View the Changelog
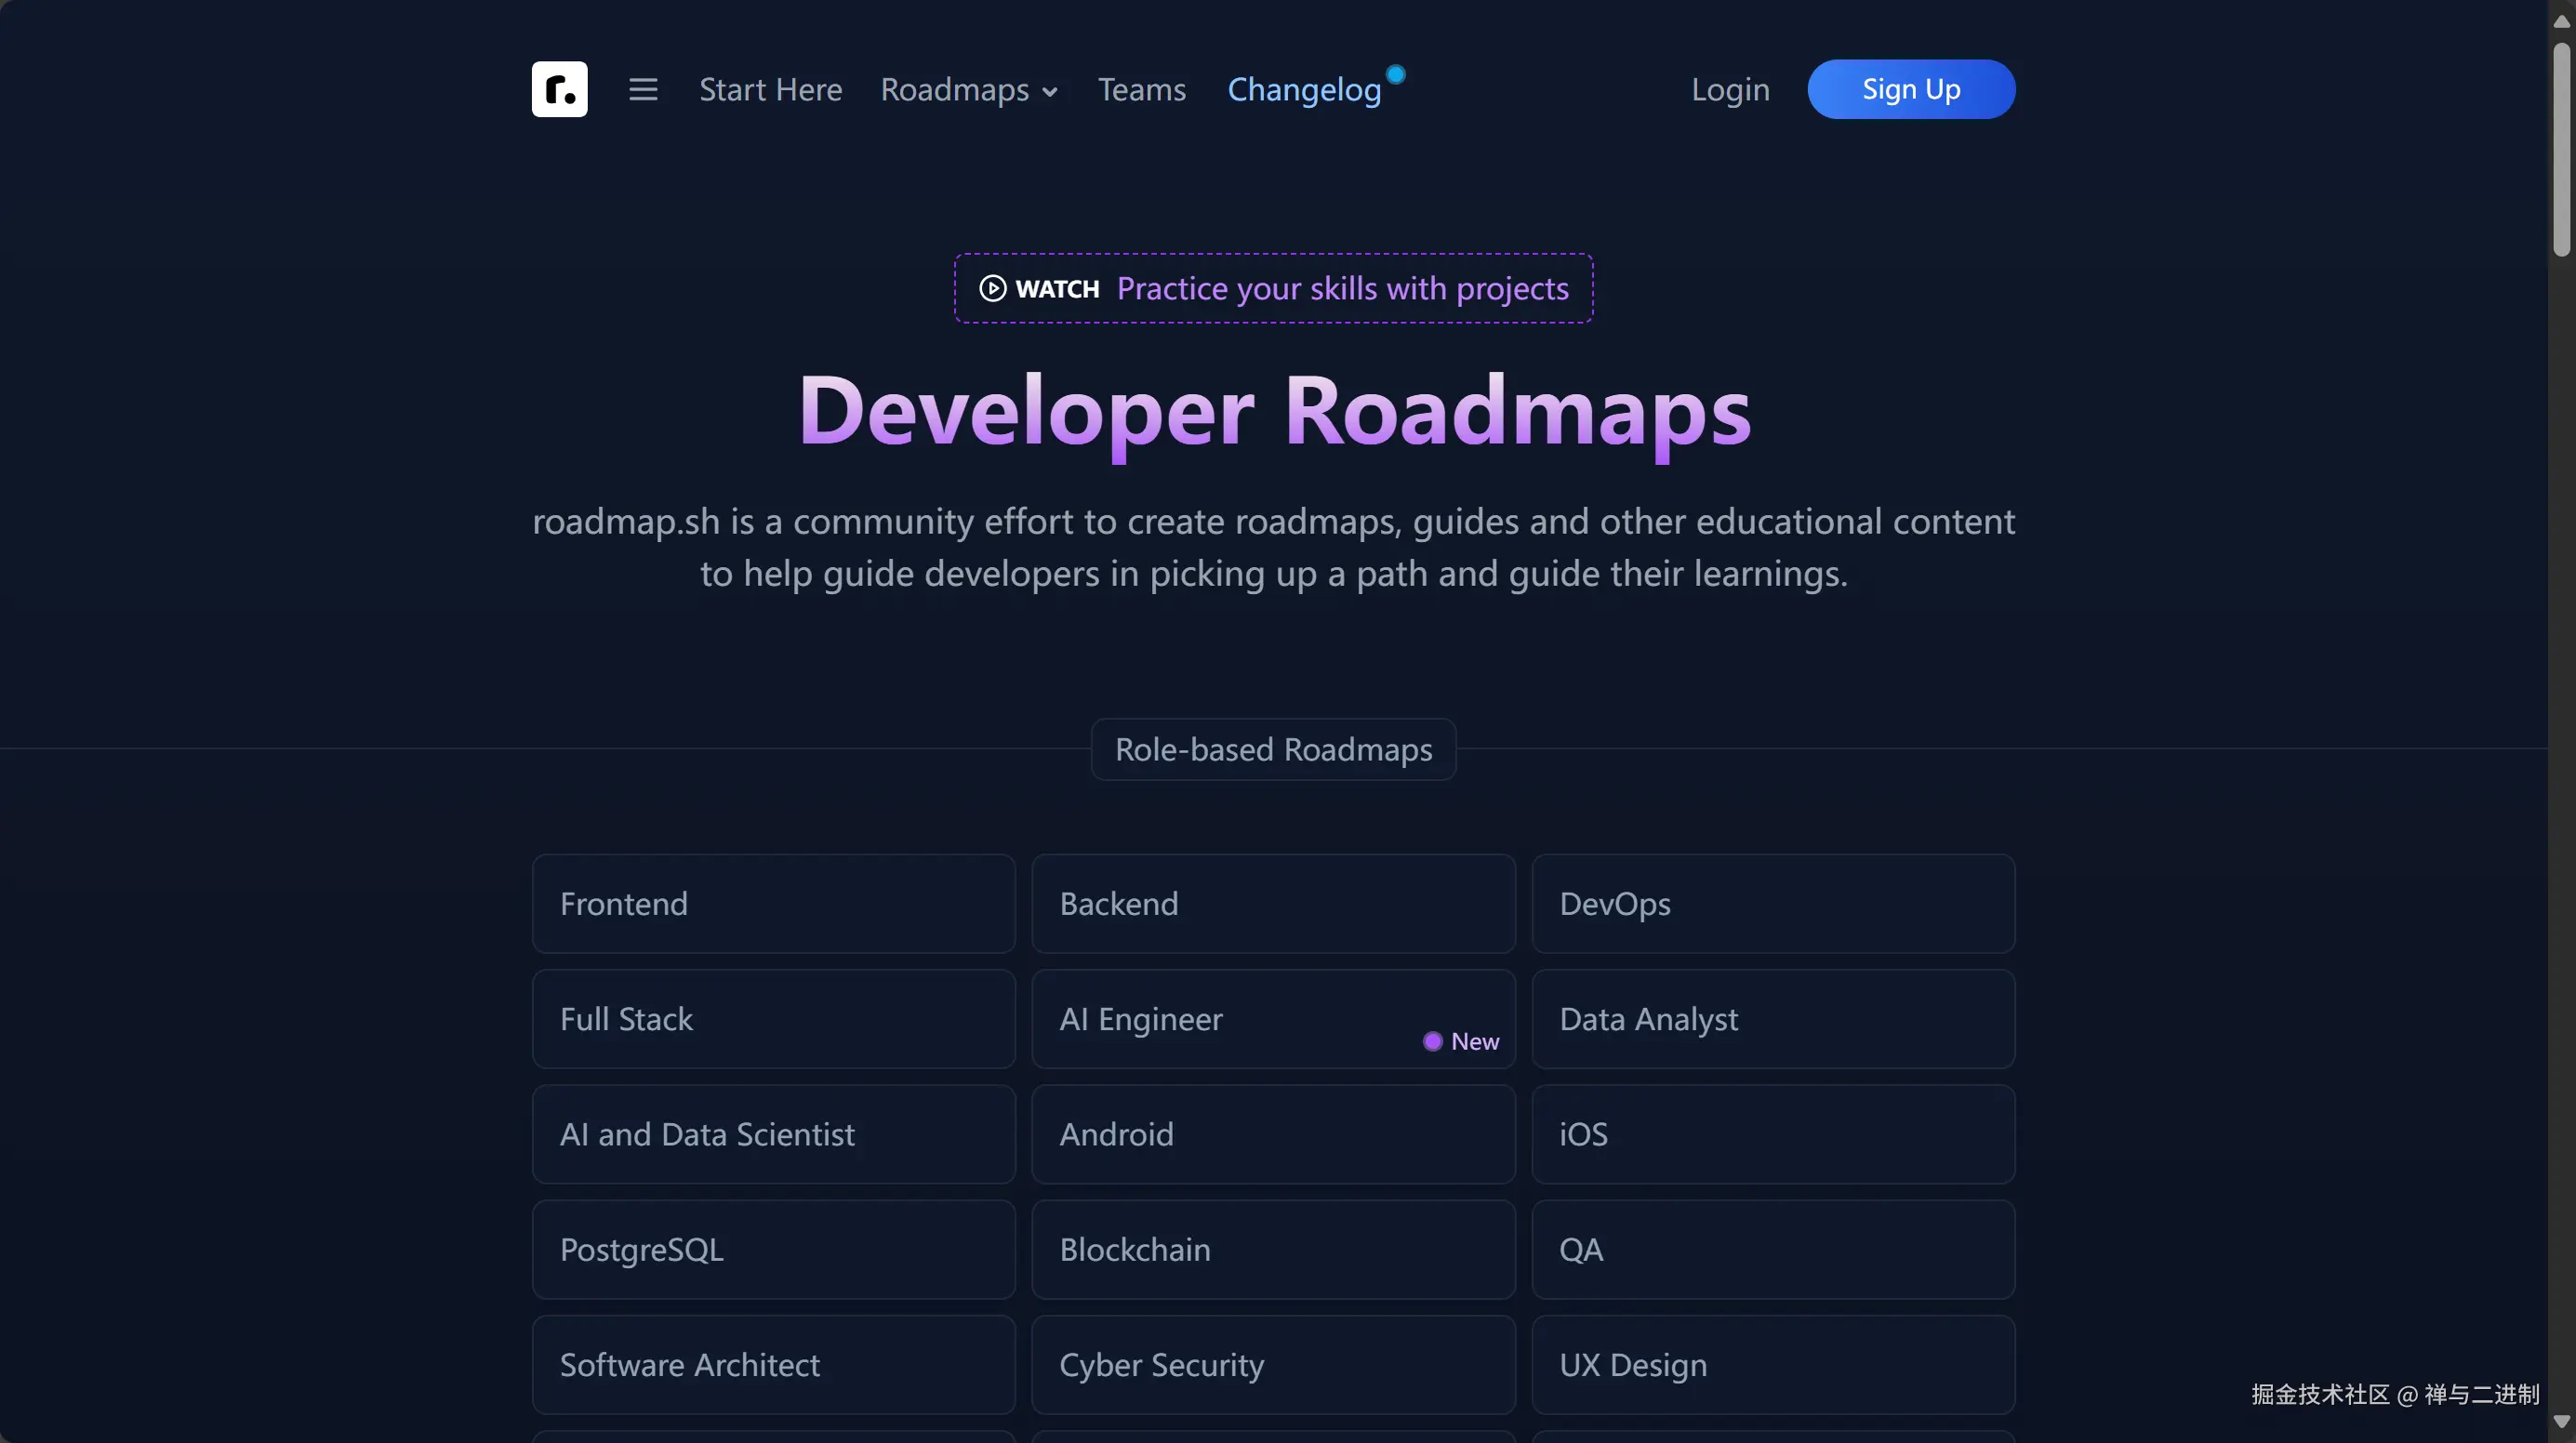This screenshot has width=2576, height=1443. tap(1303, 89)
